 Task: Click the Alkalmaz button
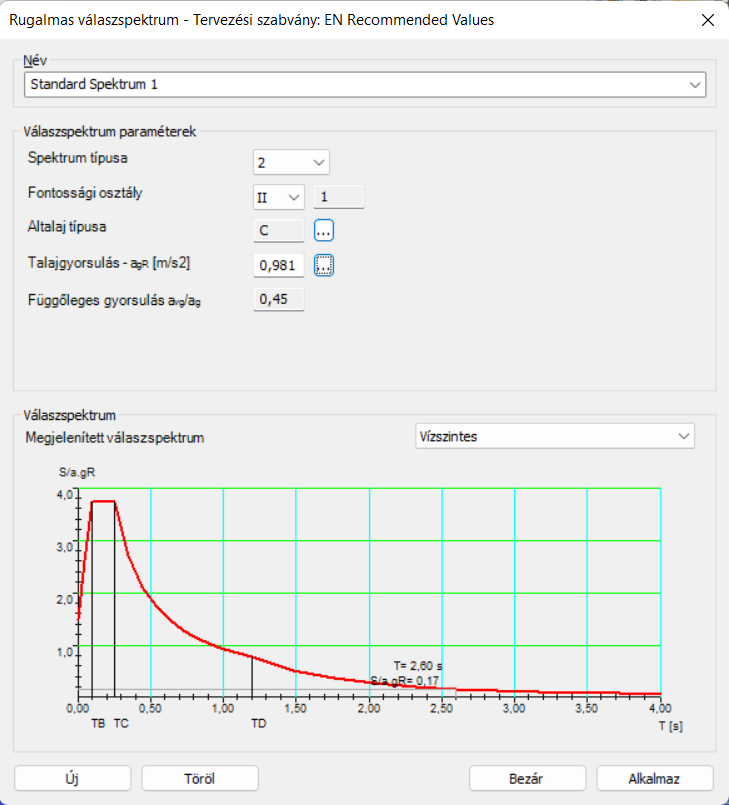[x=655, y=779]
